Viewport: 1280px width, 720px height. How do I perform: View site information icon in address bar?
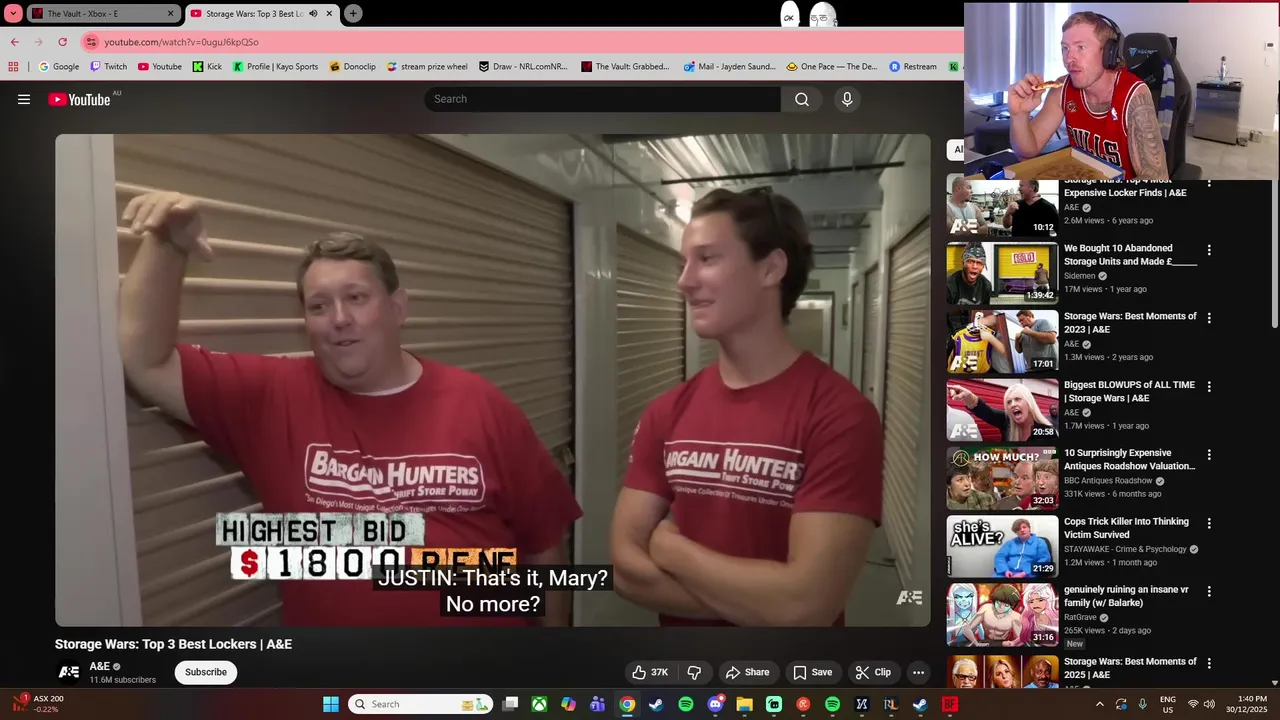[91, 42]
